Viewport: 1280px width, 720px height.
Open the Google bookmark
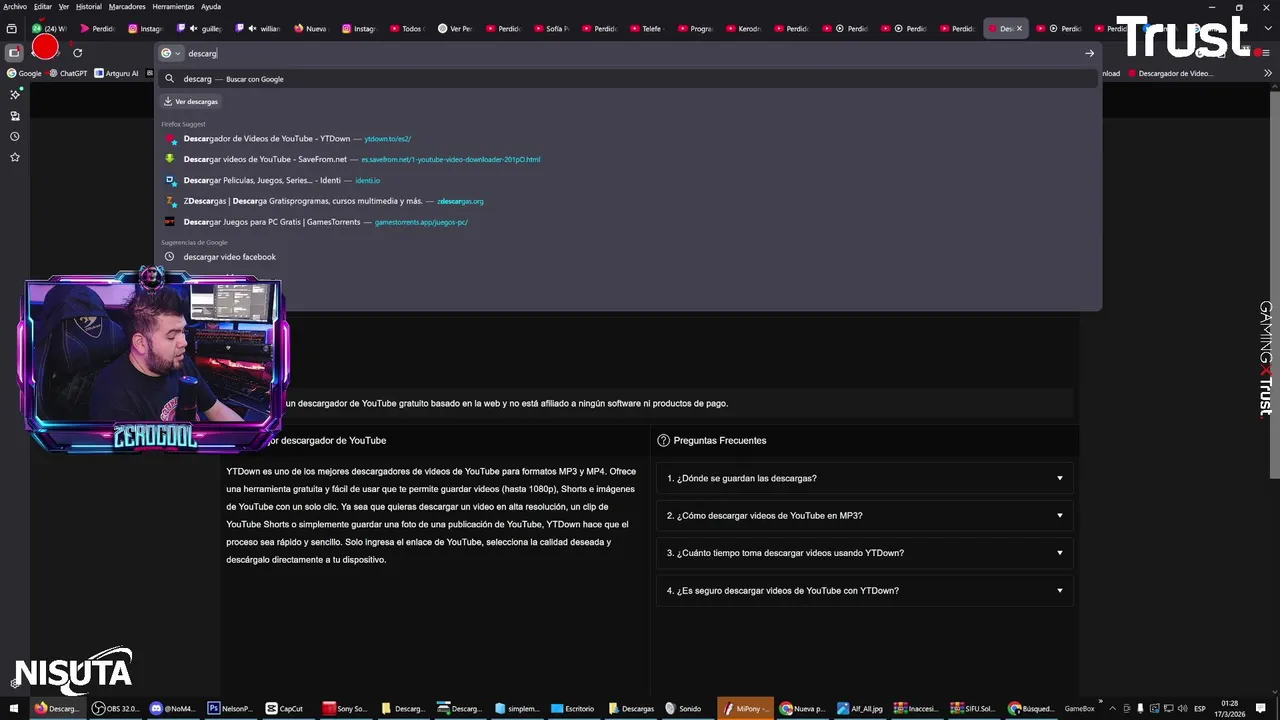pyautogui.click(x=24, y=73)
